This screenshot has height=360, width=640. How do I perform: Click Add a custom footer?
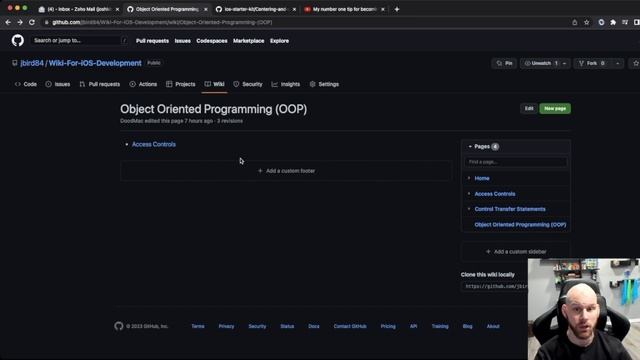tap(287, 171)
